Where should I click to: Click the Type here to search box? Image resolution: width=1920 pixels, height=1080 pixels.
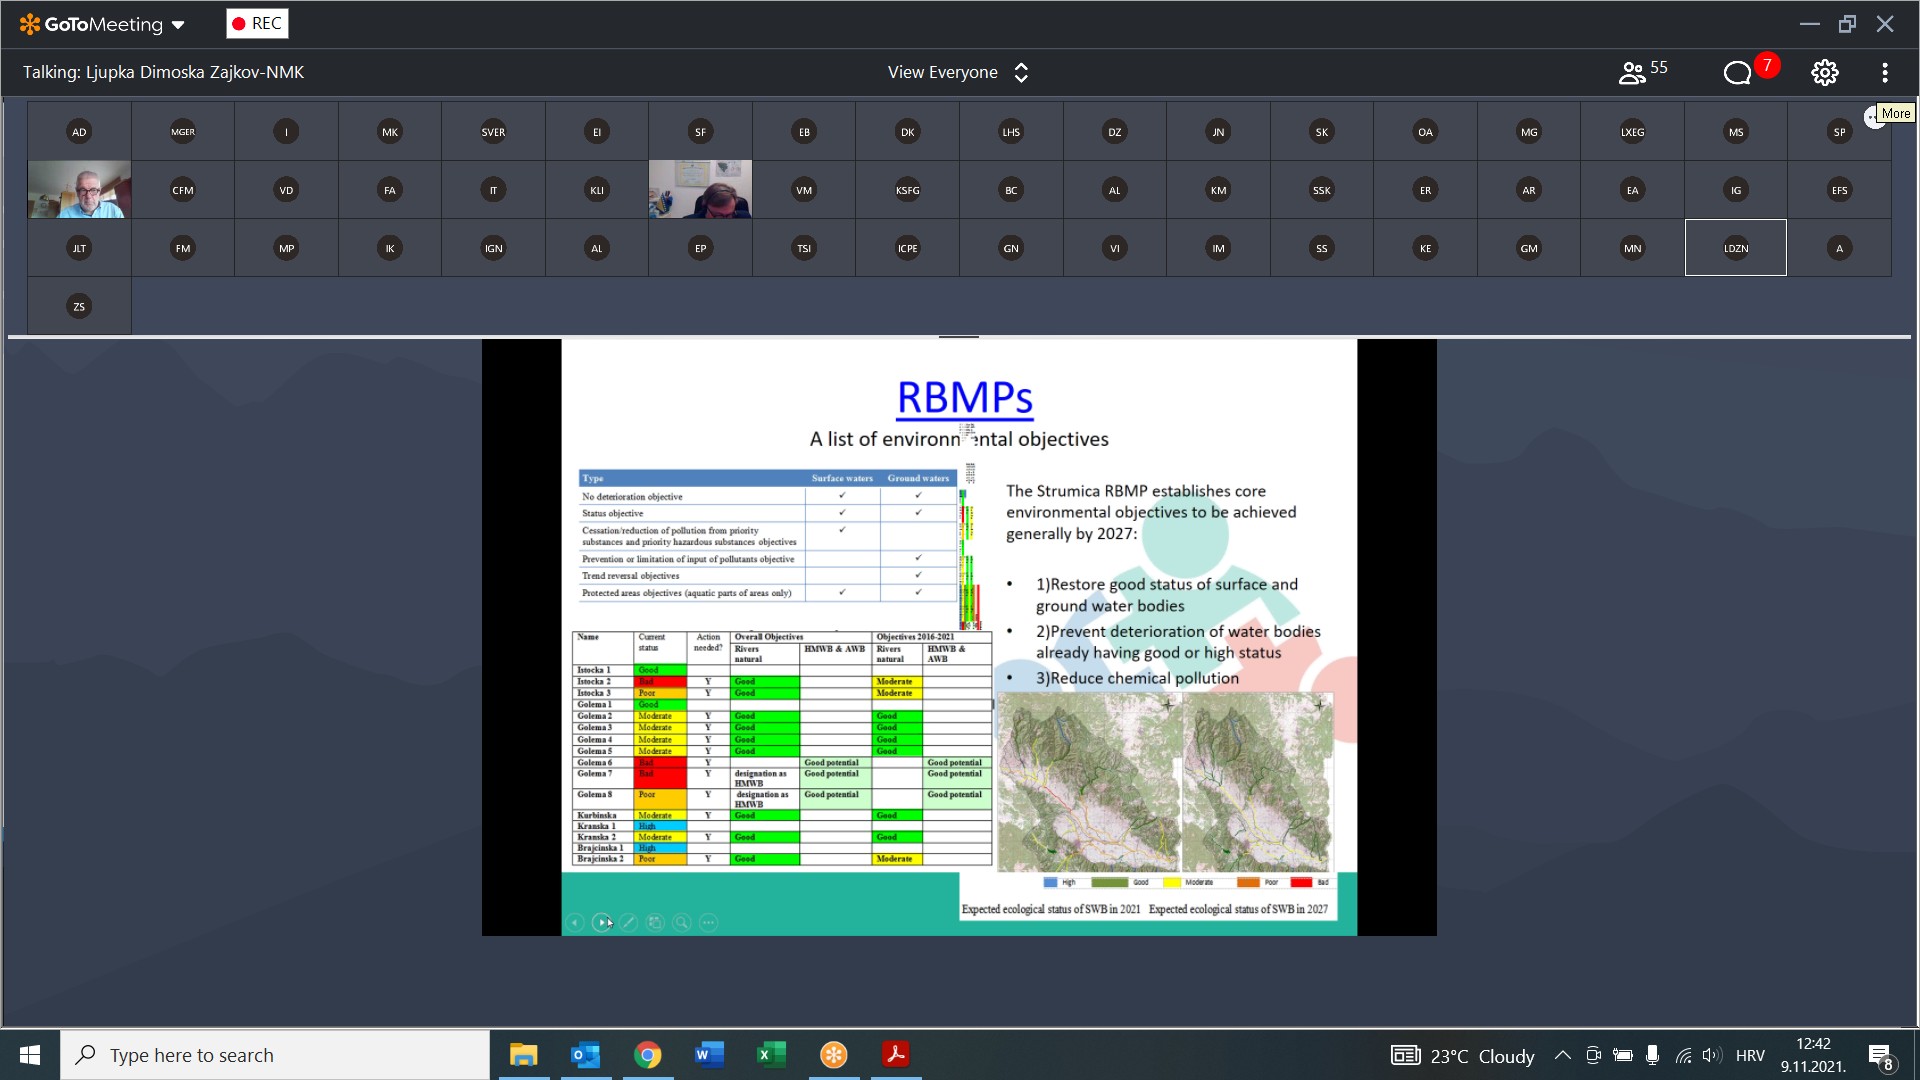pos(275,1055)
